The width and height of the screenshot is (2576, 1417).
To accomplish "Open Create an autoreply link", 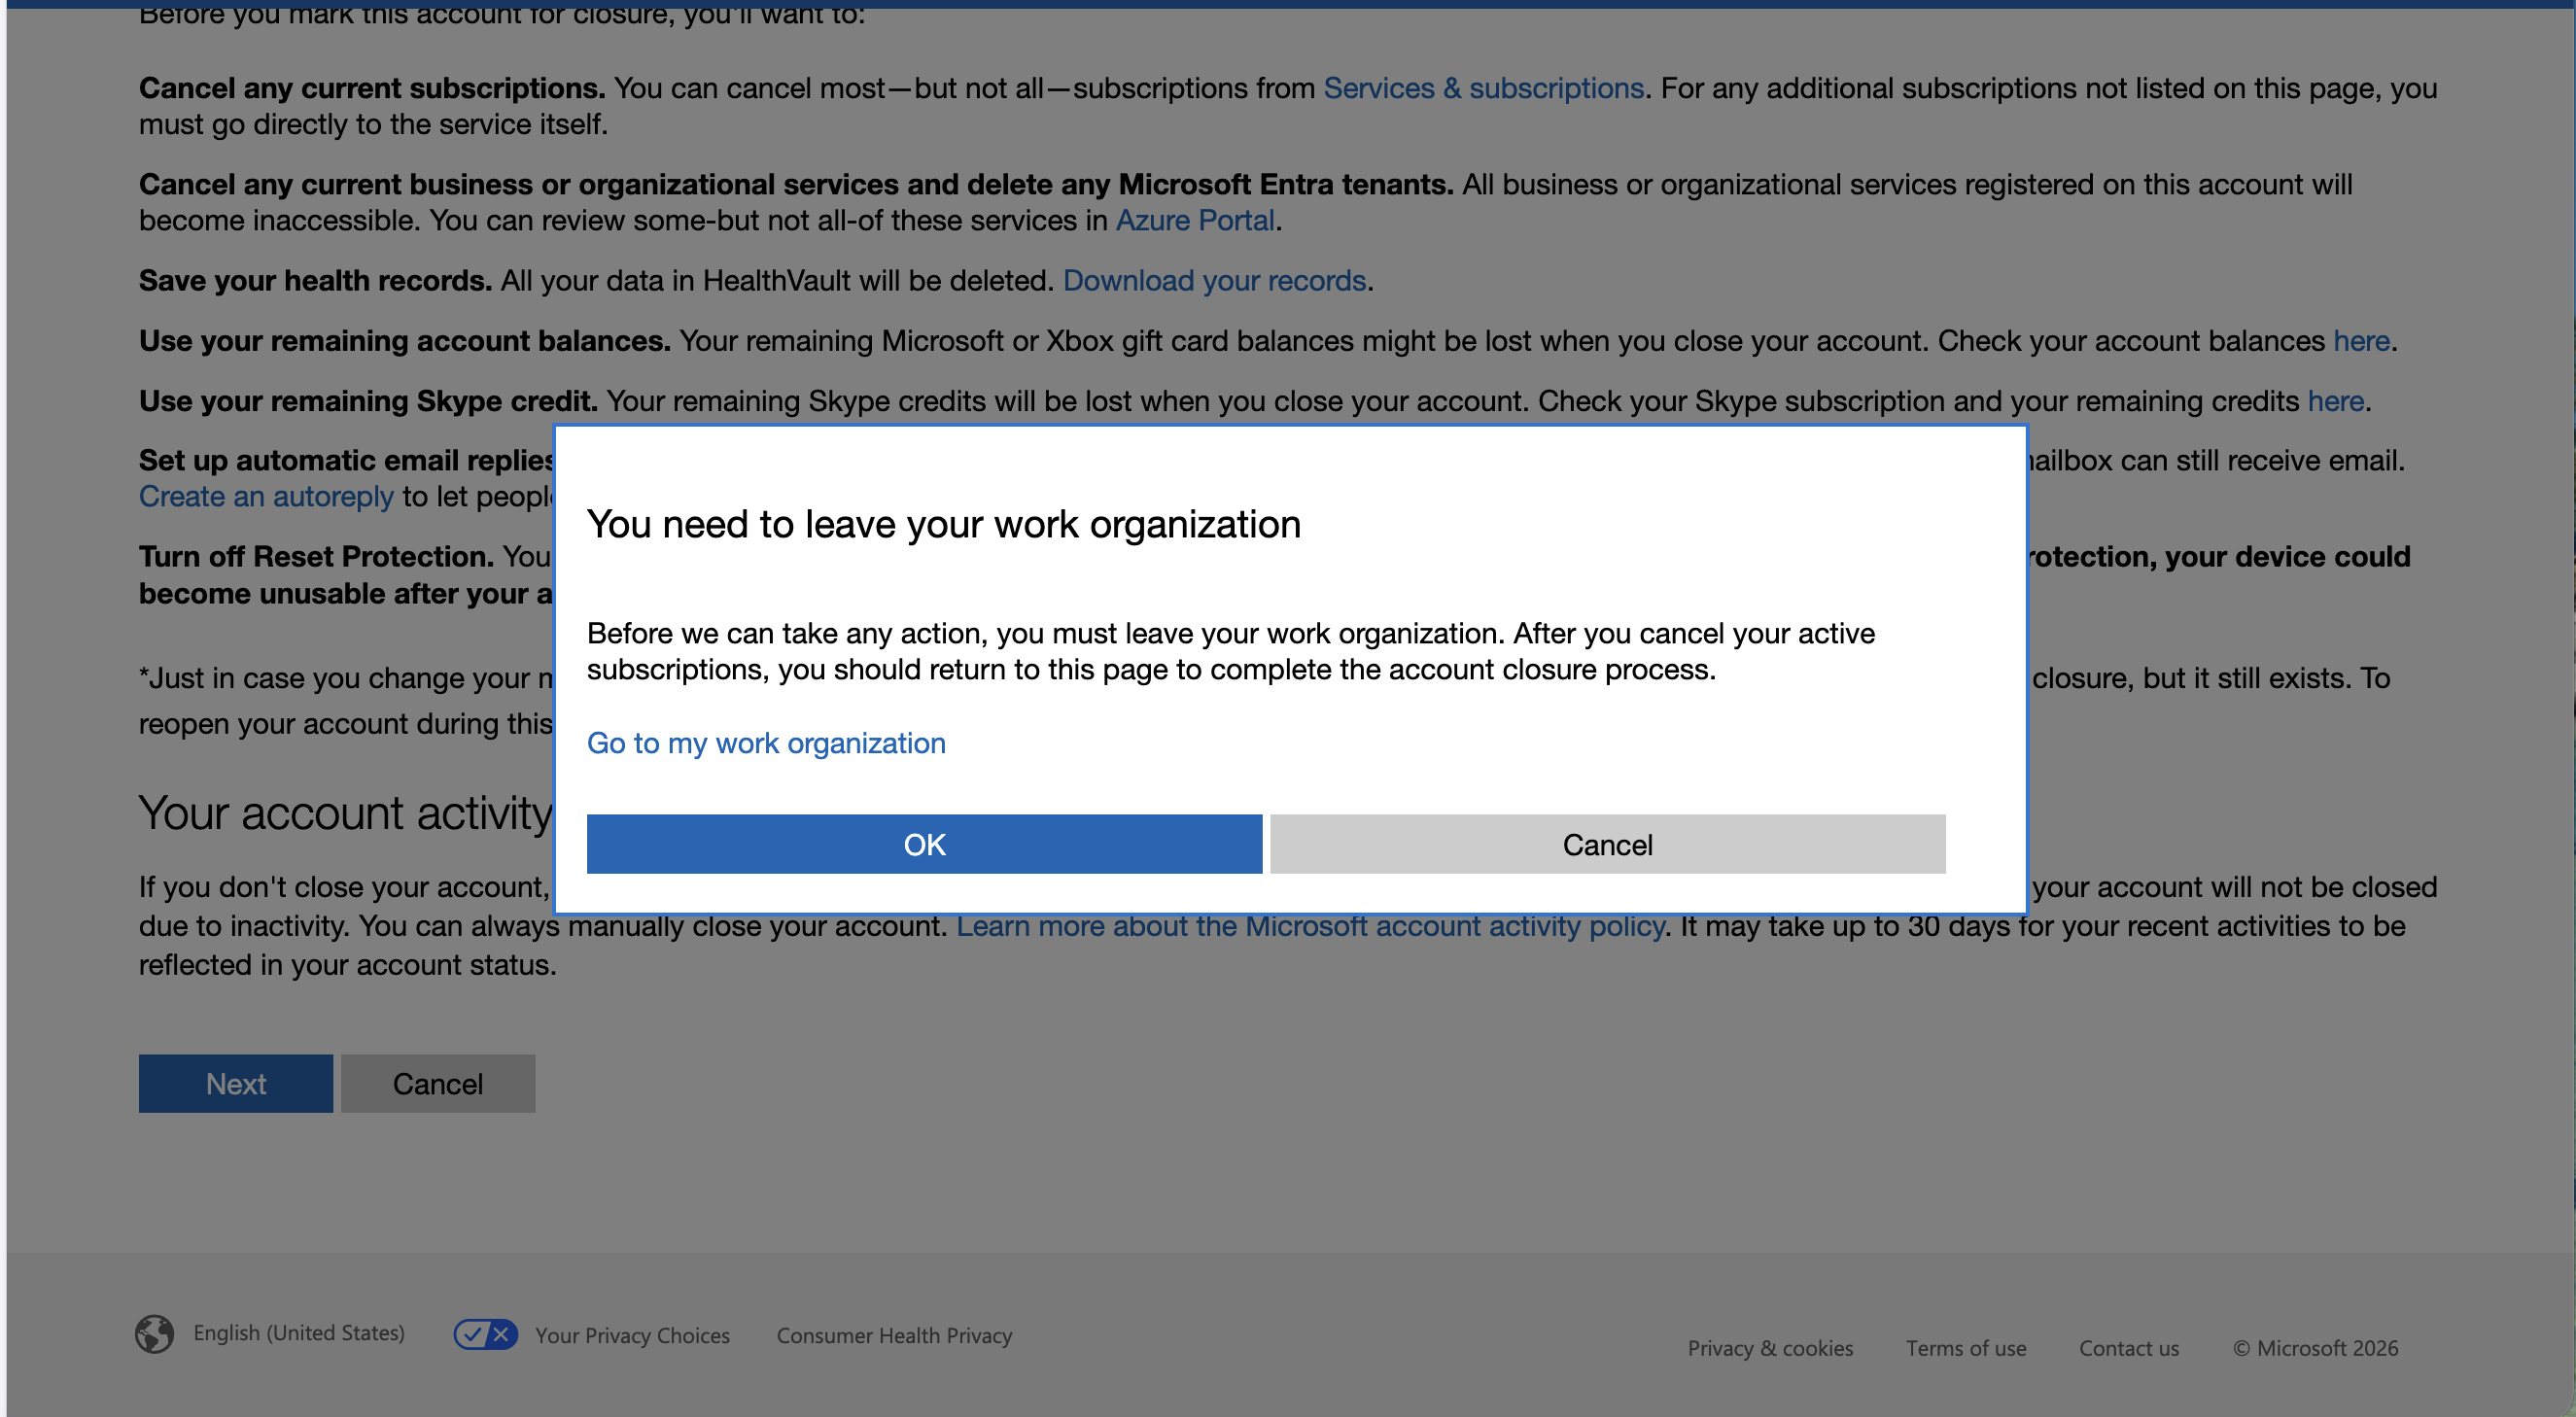I will [x=266, y=496].
